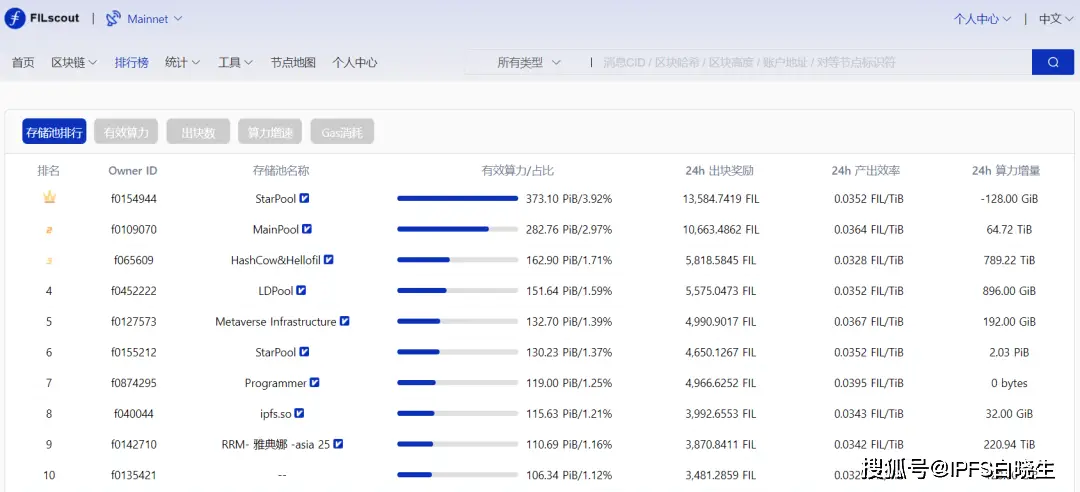Viewport: 1080px width, 492px height.
Task: Click verified badge next to MainPool
Action: coord(308,229)
